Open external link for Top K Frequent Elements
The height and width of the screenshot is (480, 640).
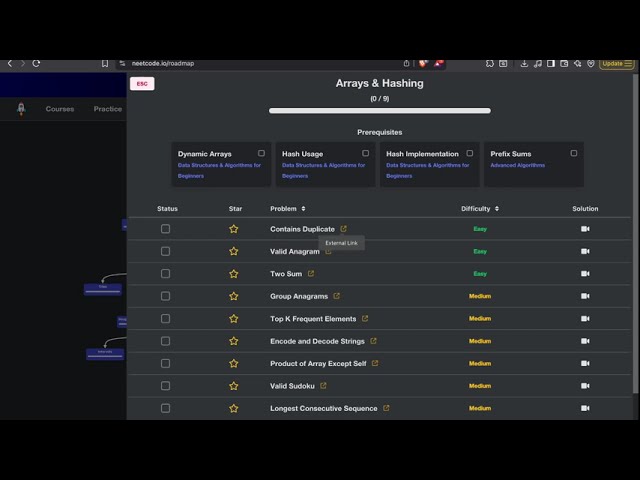[x=365, y=318]
